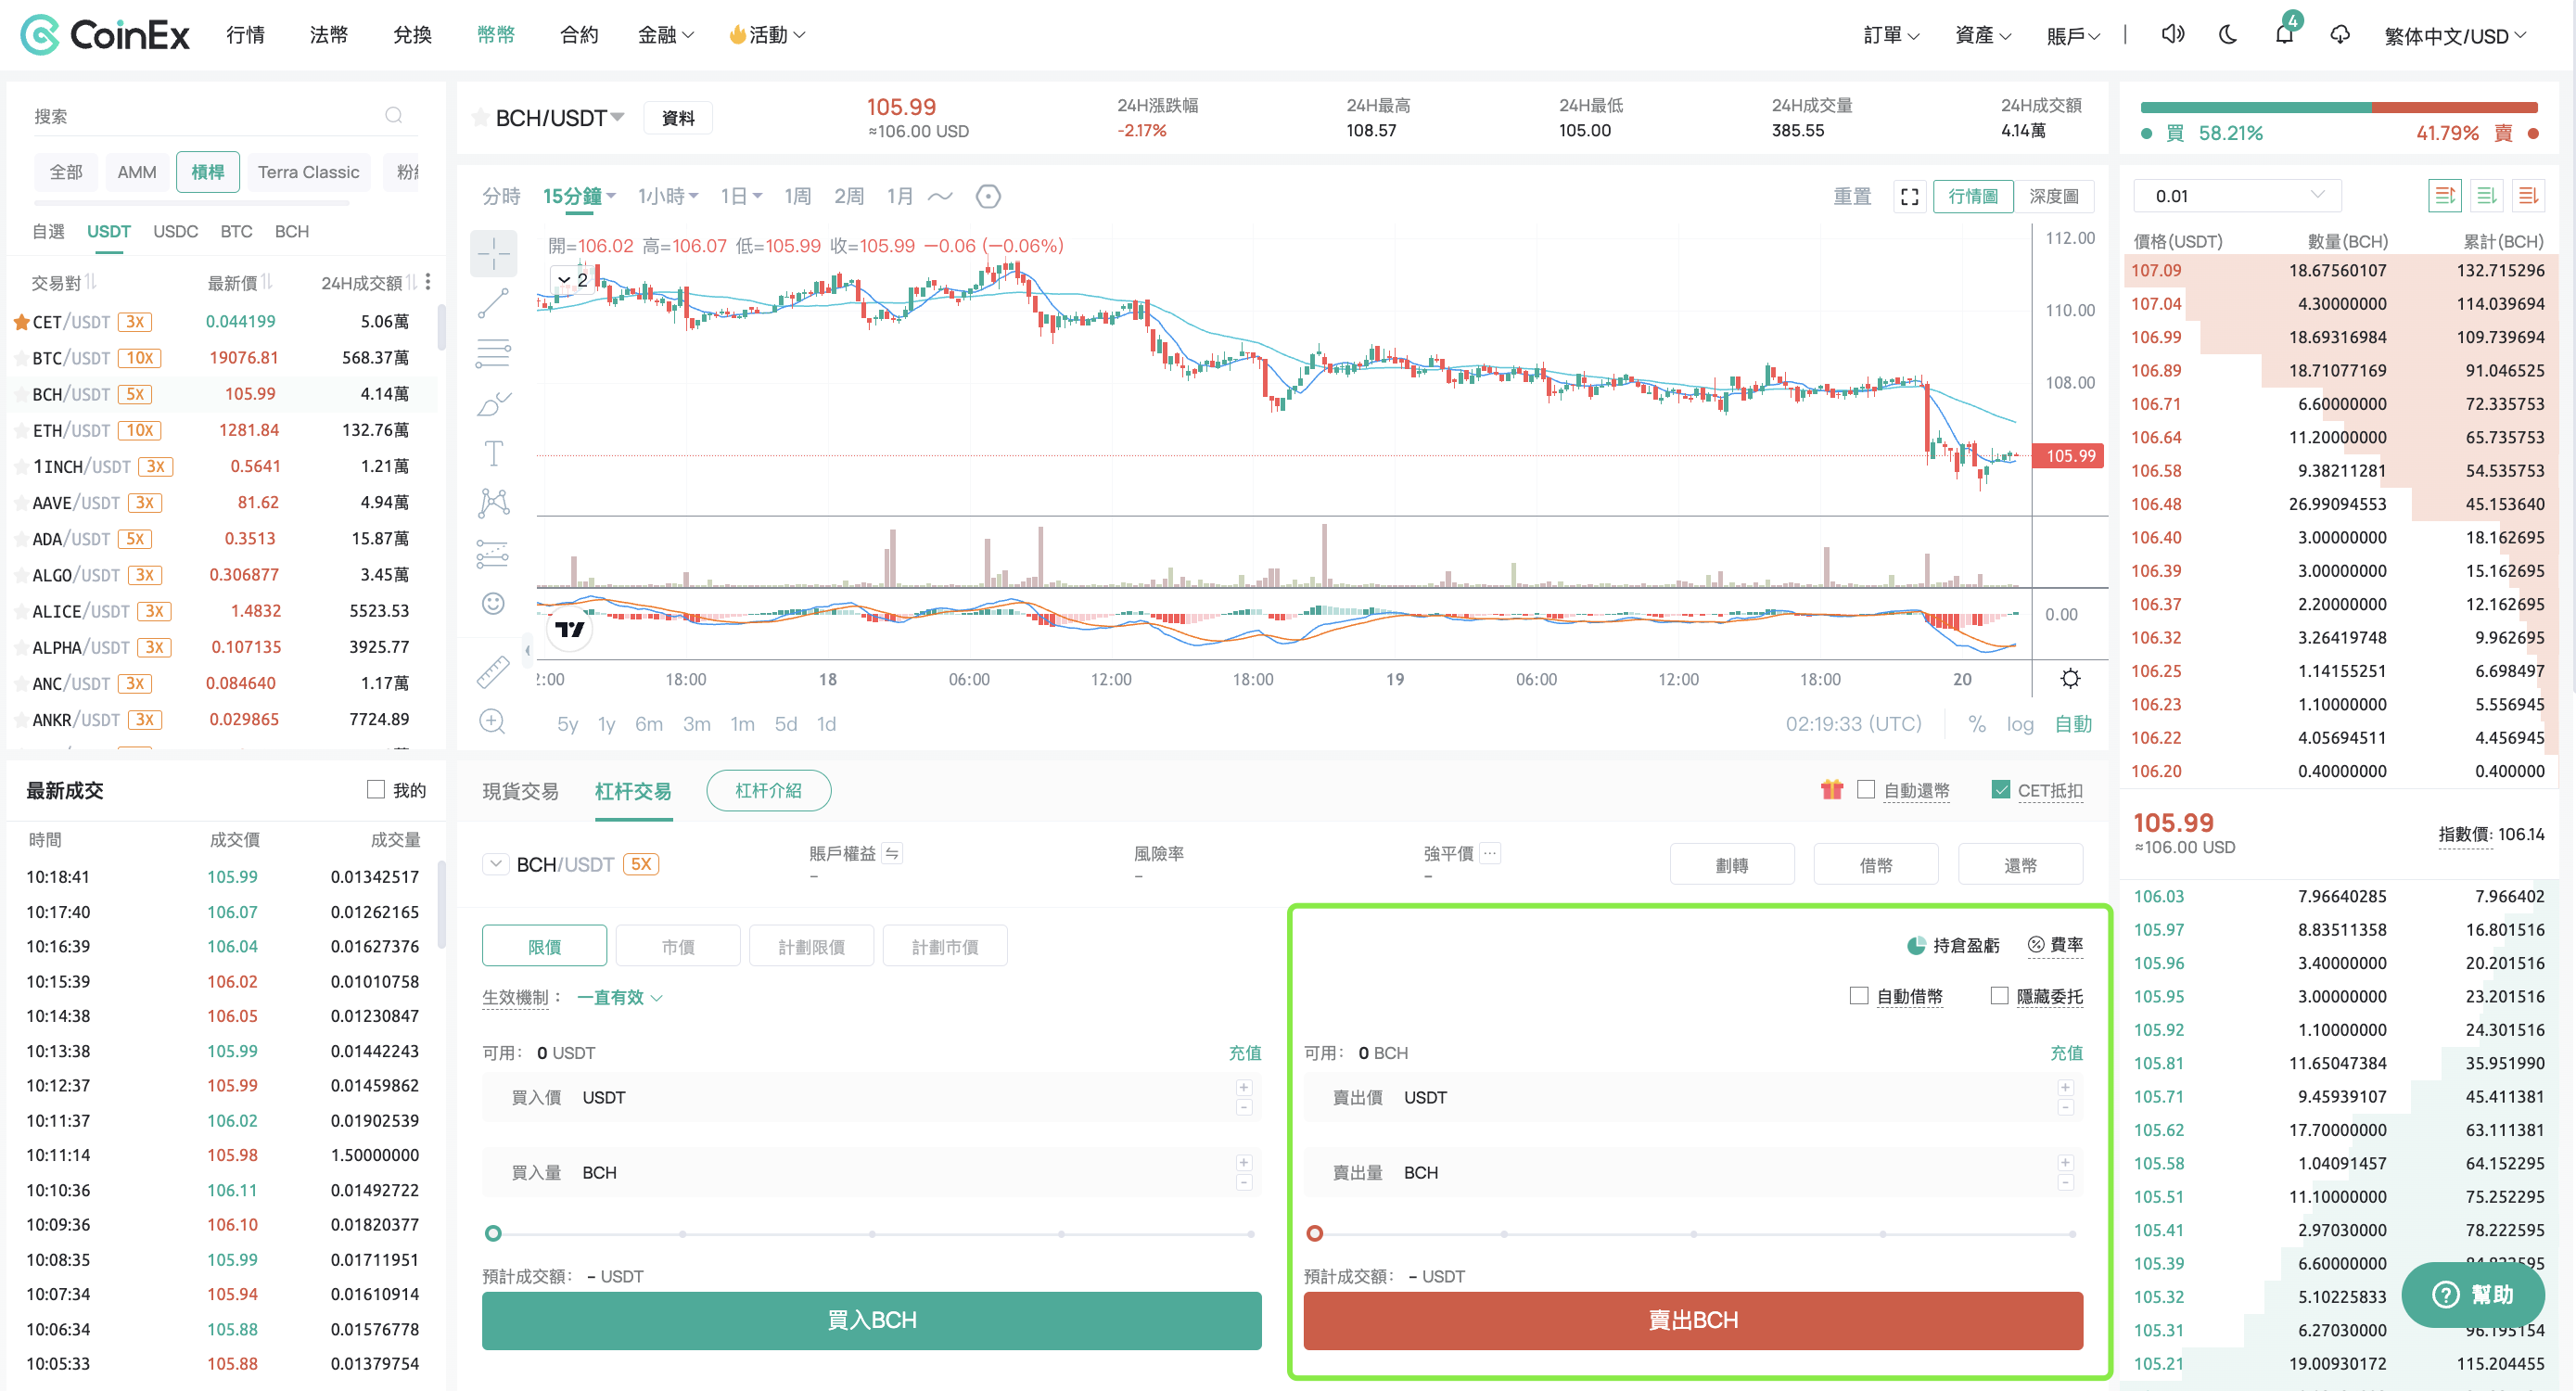
Task: Select the ruler measure tool
Action: coord(493,672)
